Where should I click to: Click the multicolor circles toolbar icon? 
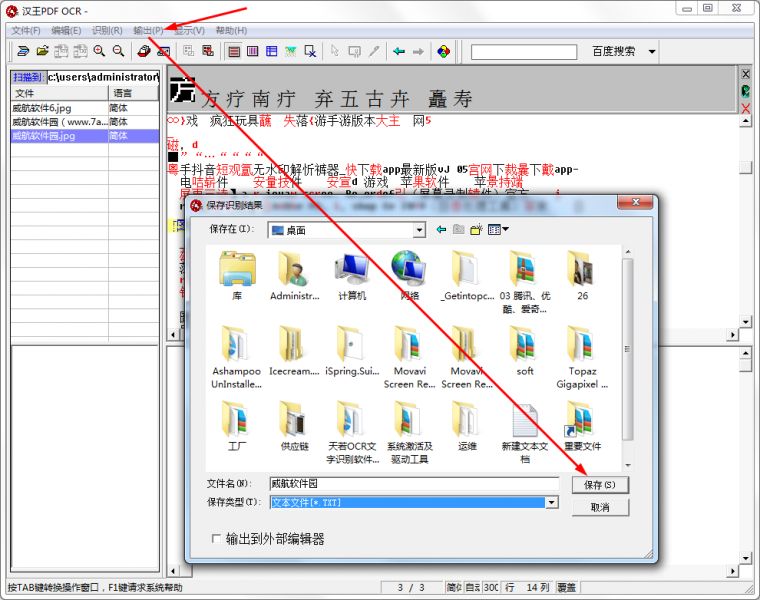[443, 51]
